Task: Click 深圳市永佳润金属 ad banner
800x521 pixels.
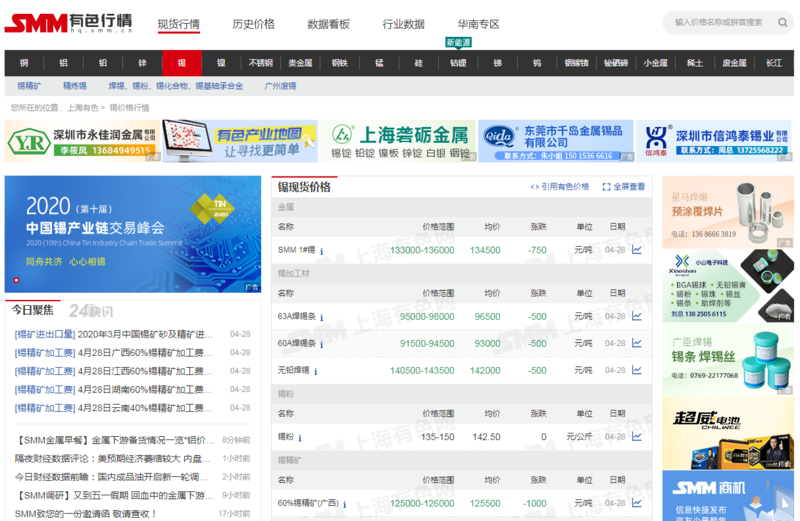Action: [83, 141]
